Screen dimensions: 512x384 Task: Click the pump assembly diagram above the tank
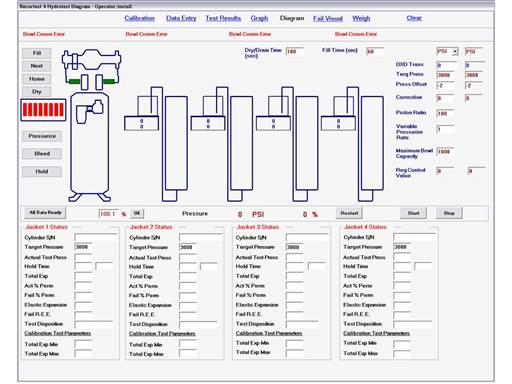pos(91,69)
